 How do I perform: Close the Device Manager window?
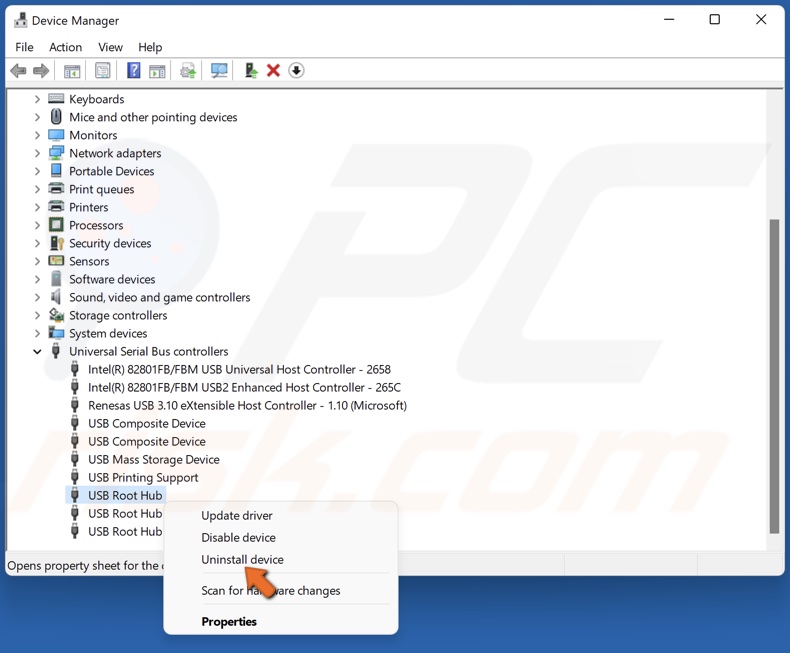tap(761, 20)
